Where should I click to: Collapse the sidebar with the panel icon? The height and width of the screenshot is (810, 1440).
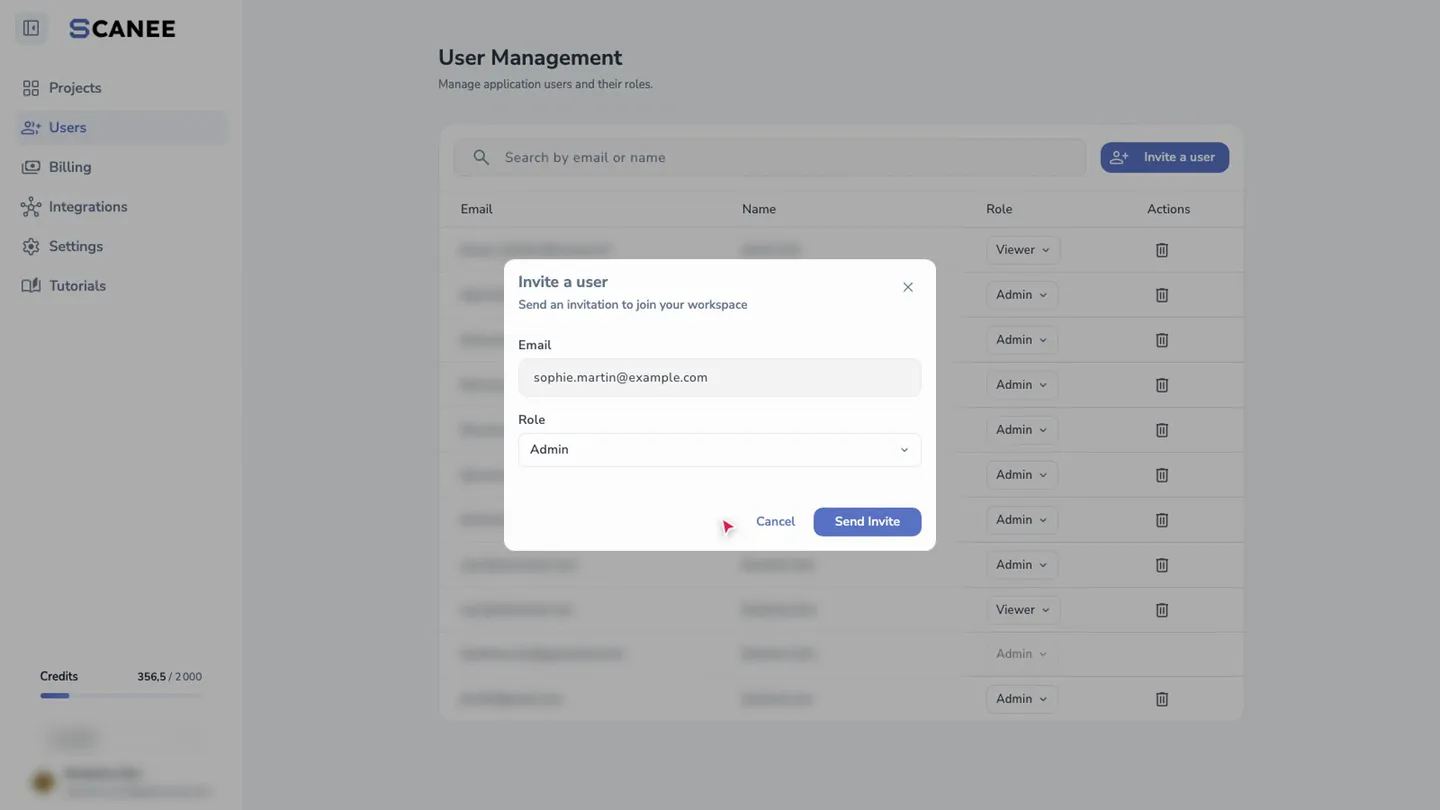click(31, 28)
